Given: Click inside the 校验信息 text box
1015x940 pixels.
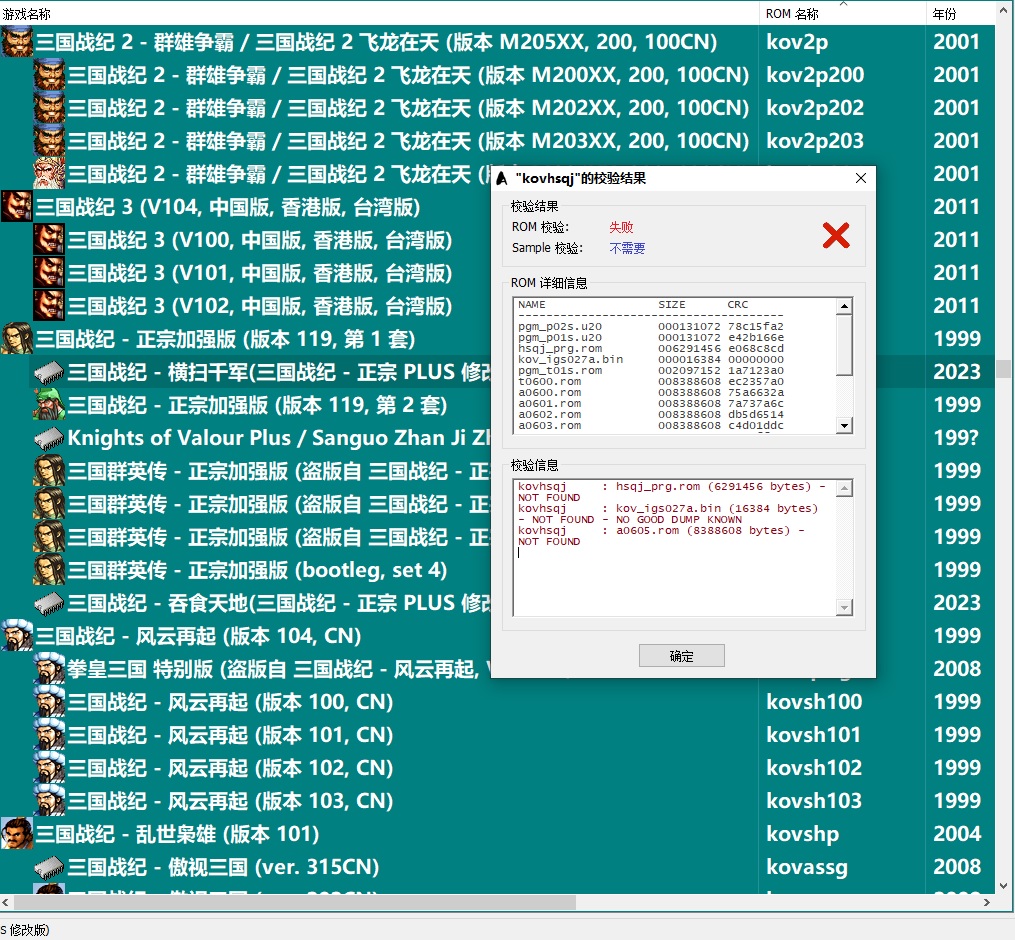Looking at the screenshot, I should (675, 548).
